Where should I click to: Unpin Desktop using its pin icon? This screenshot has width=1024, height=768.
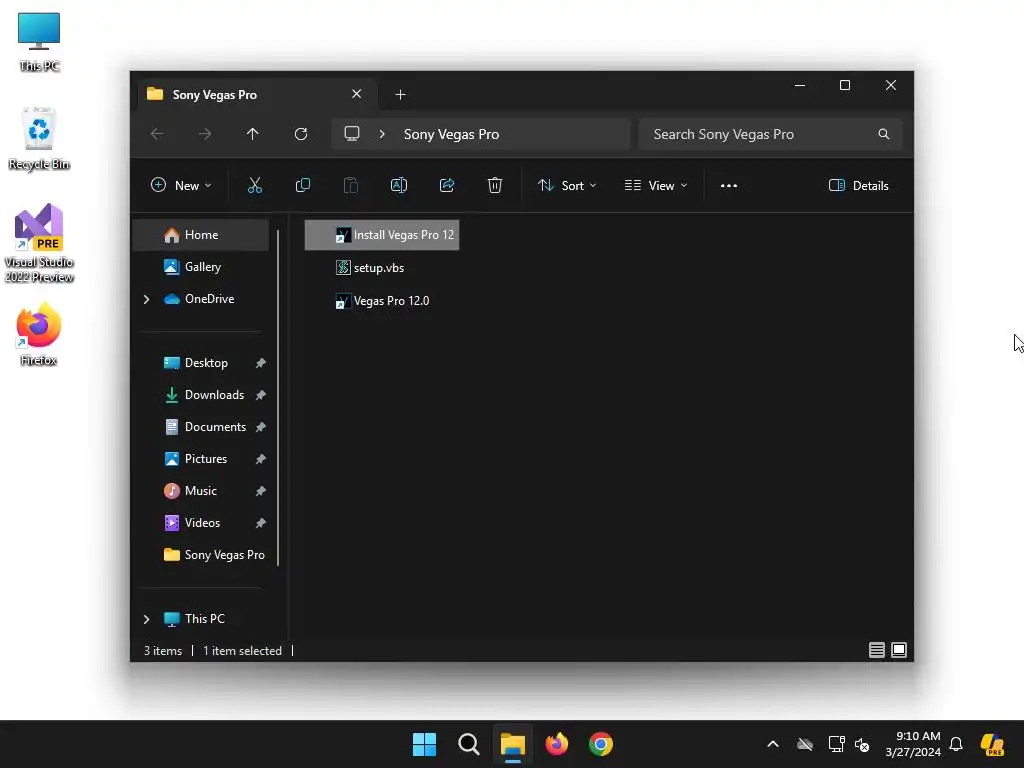pos(261,363)
